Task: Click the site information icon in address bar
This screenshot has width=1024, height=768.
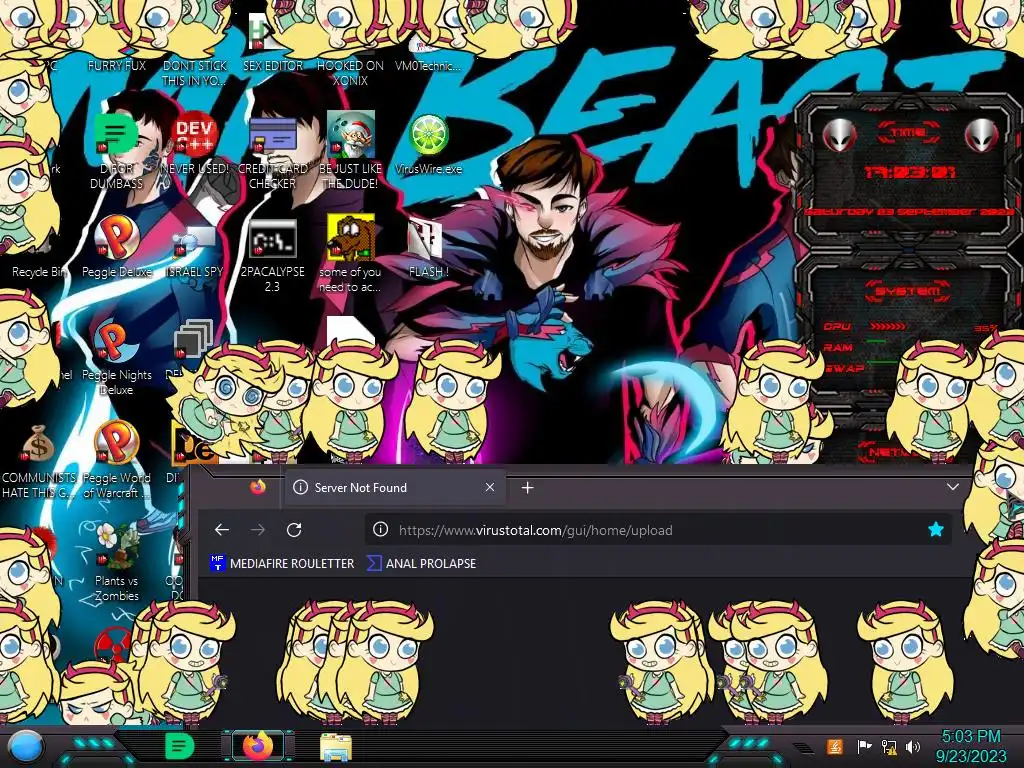Action: [380, 530]
